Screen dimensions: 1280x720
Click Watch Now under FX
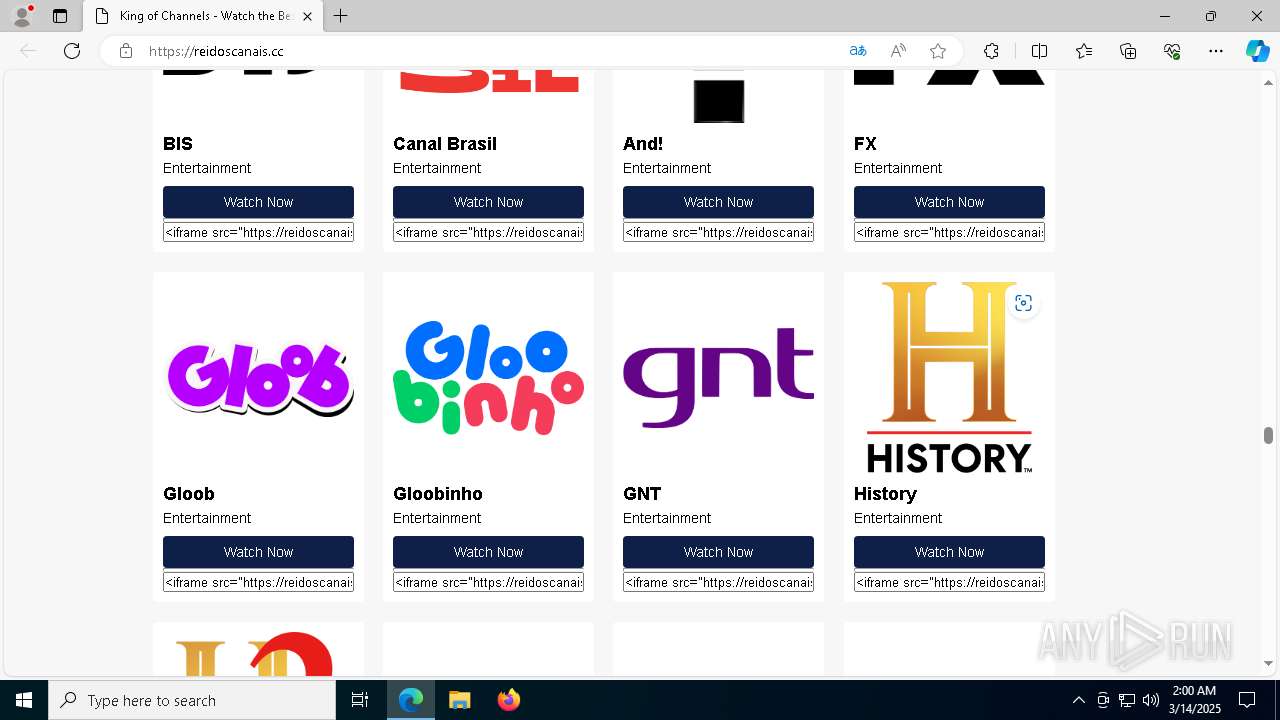coord(949,202)
